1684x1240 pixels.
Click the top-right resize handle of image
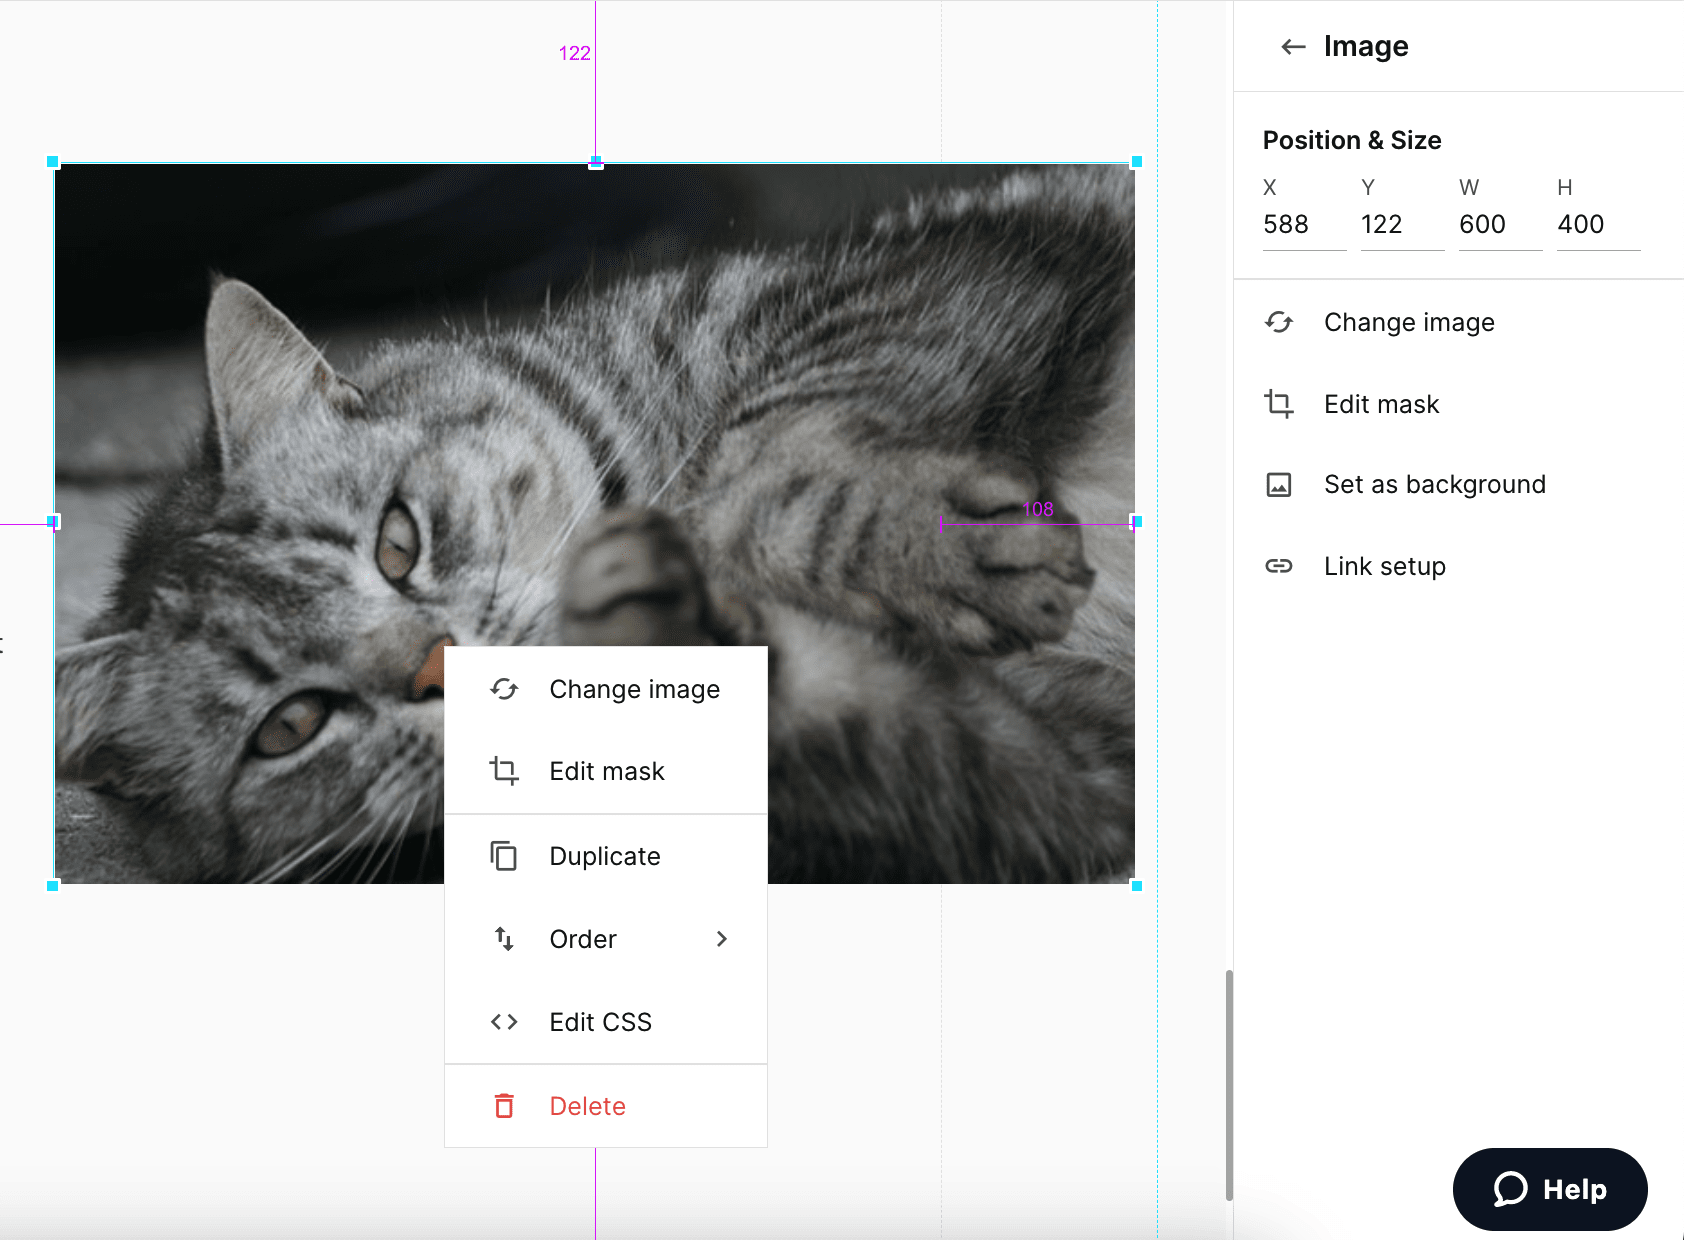(x=1136, y=162)
